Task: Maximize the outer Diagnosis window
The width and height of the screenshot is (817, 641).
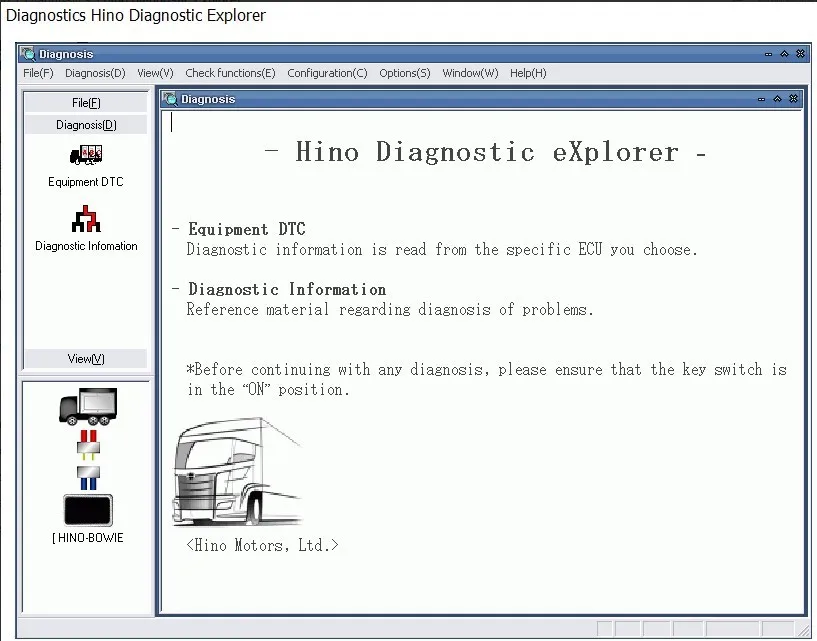Action: click(x=784, y=54)
